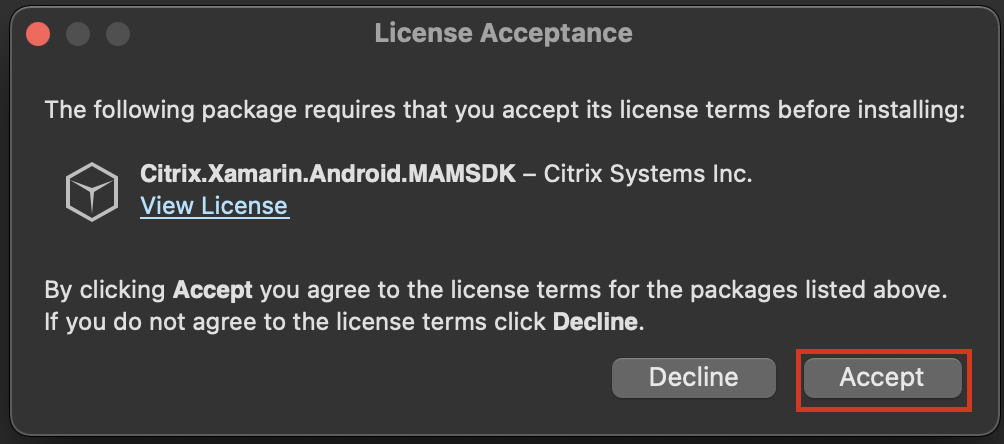This screenshot has height=444, width=1004.
Task: Click the package cube icon
Action: pos(92,190)
